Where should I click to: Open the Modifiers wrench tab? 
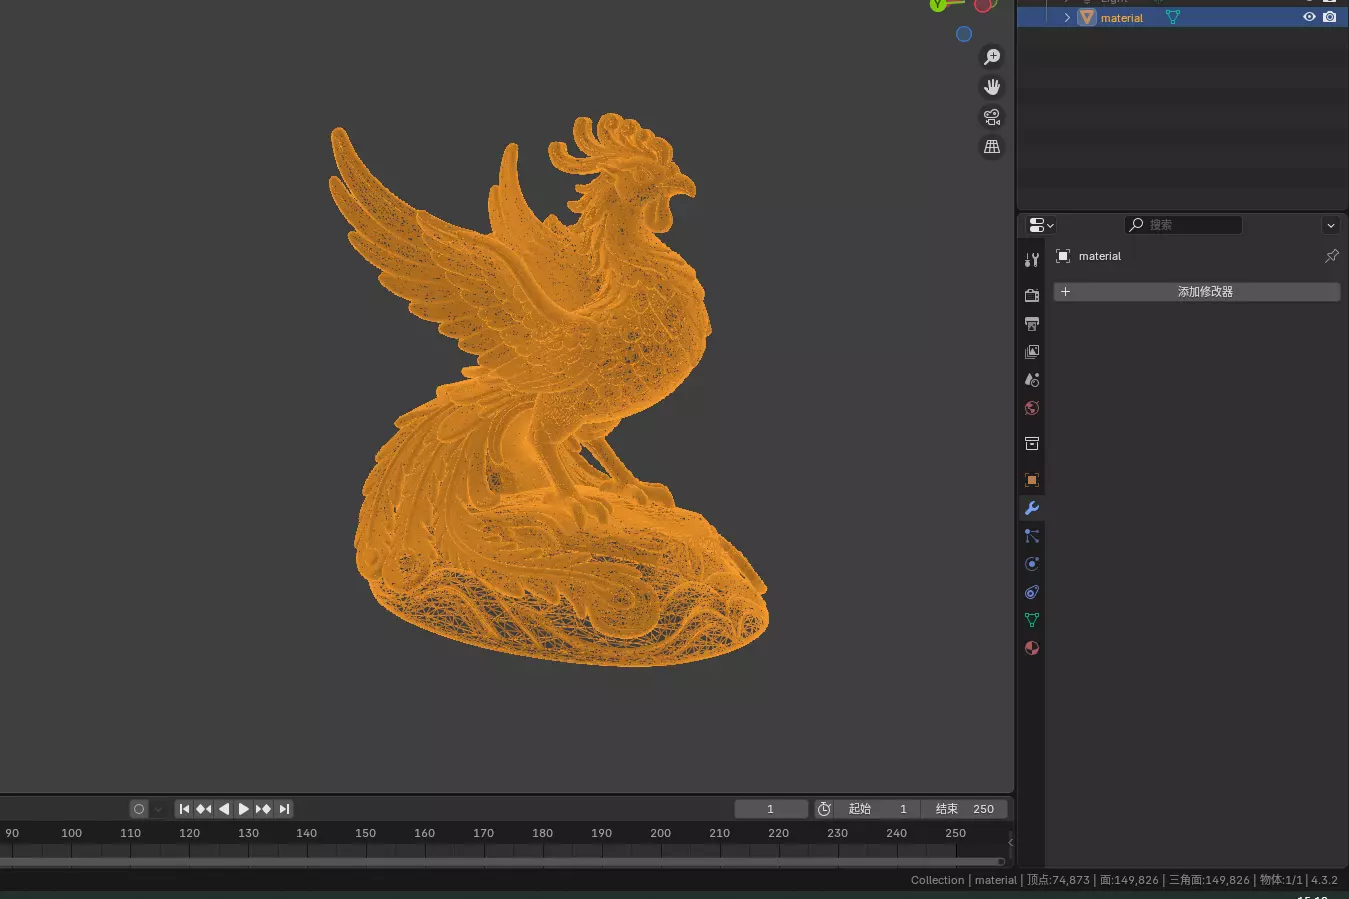tap(1032, 508)
